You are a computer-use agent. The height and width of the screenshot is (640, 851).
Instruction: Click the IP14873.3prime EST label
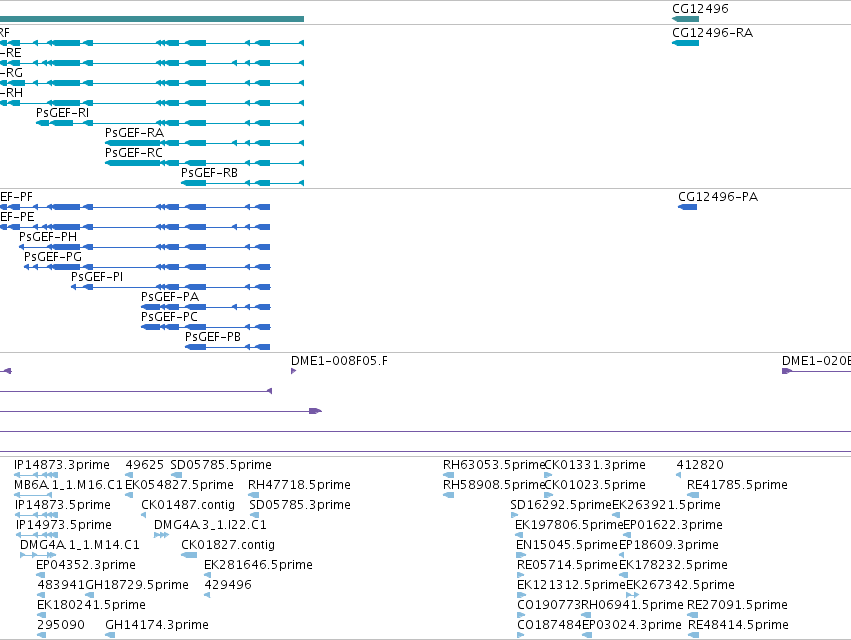click(x=62, y=465)
